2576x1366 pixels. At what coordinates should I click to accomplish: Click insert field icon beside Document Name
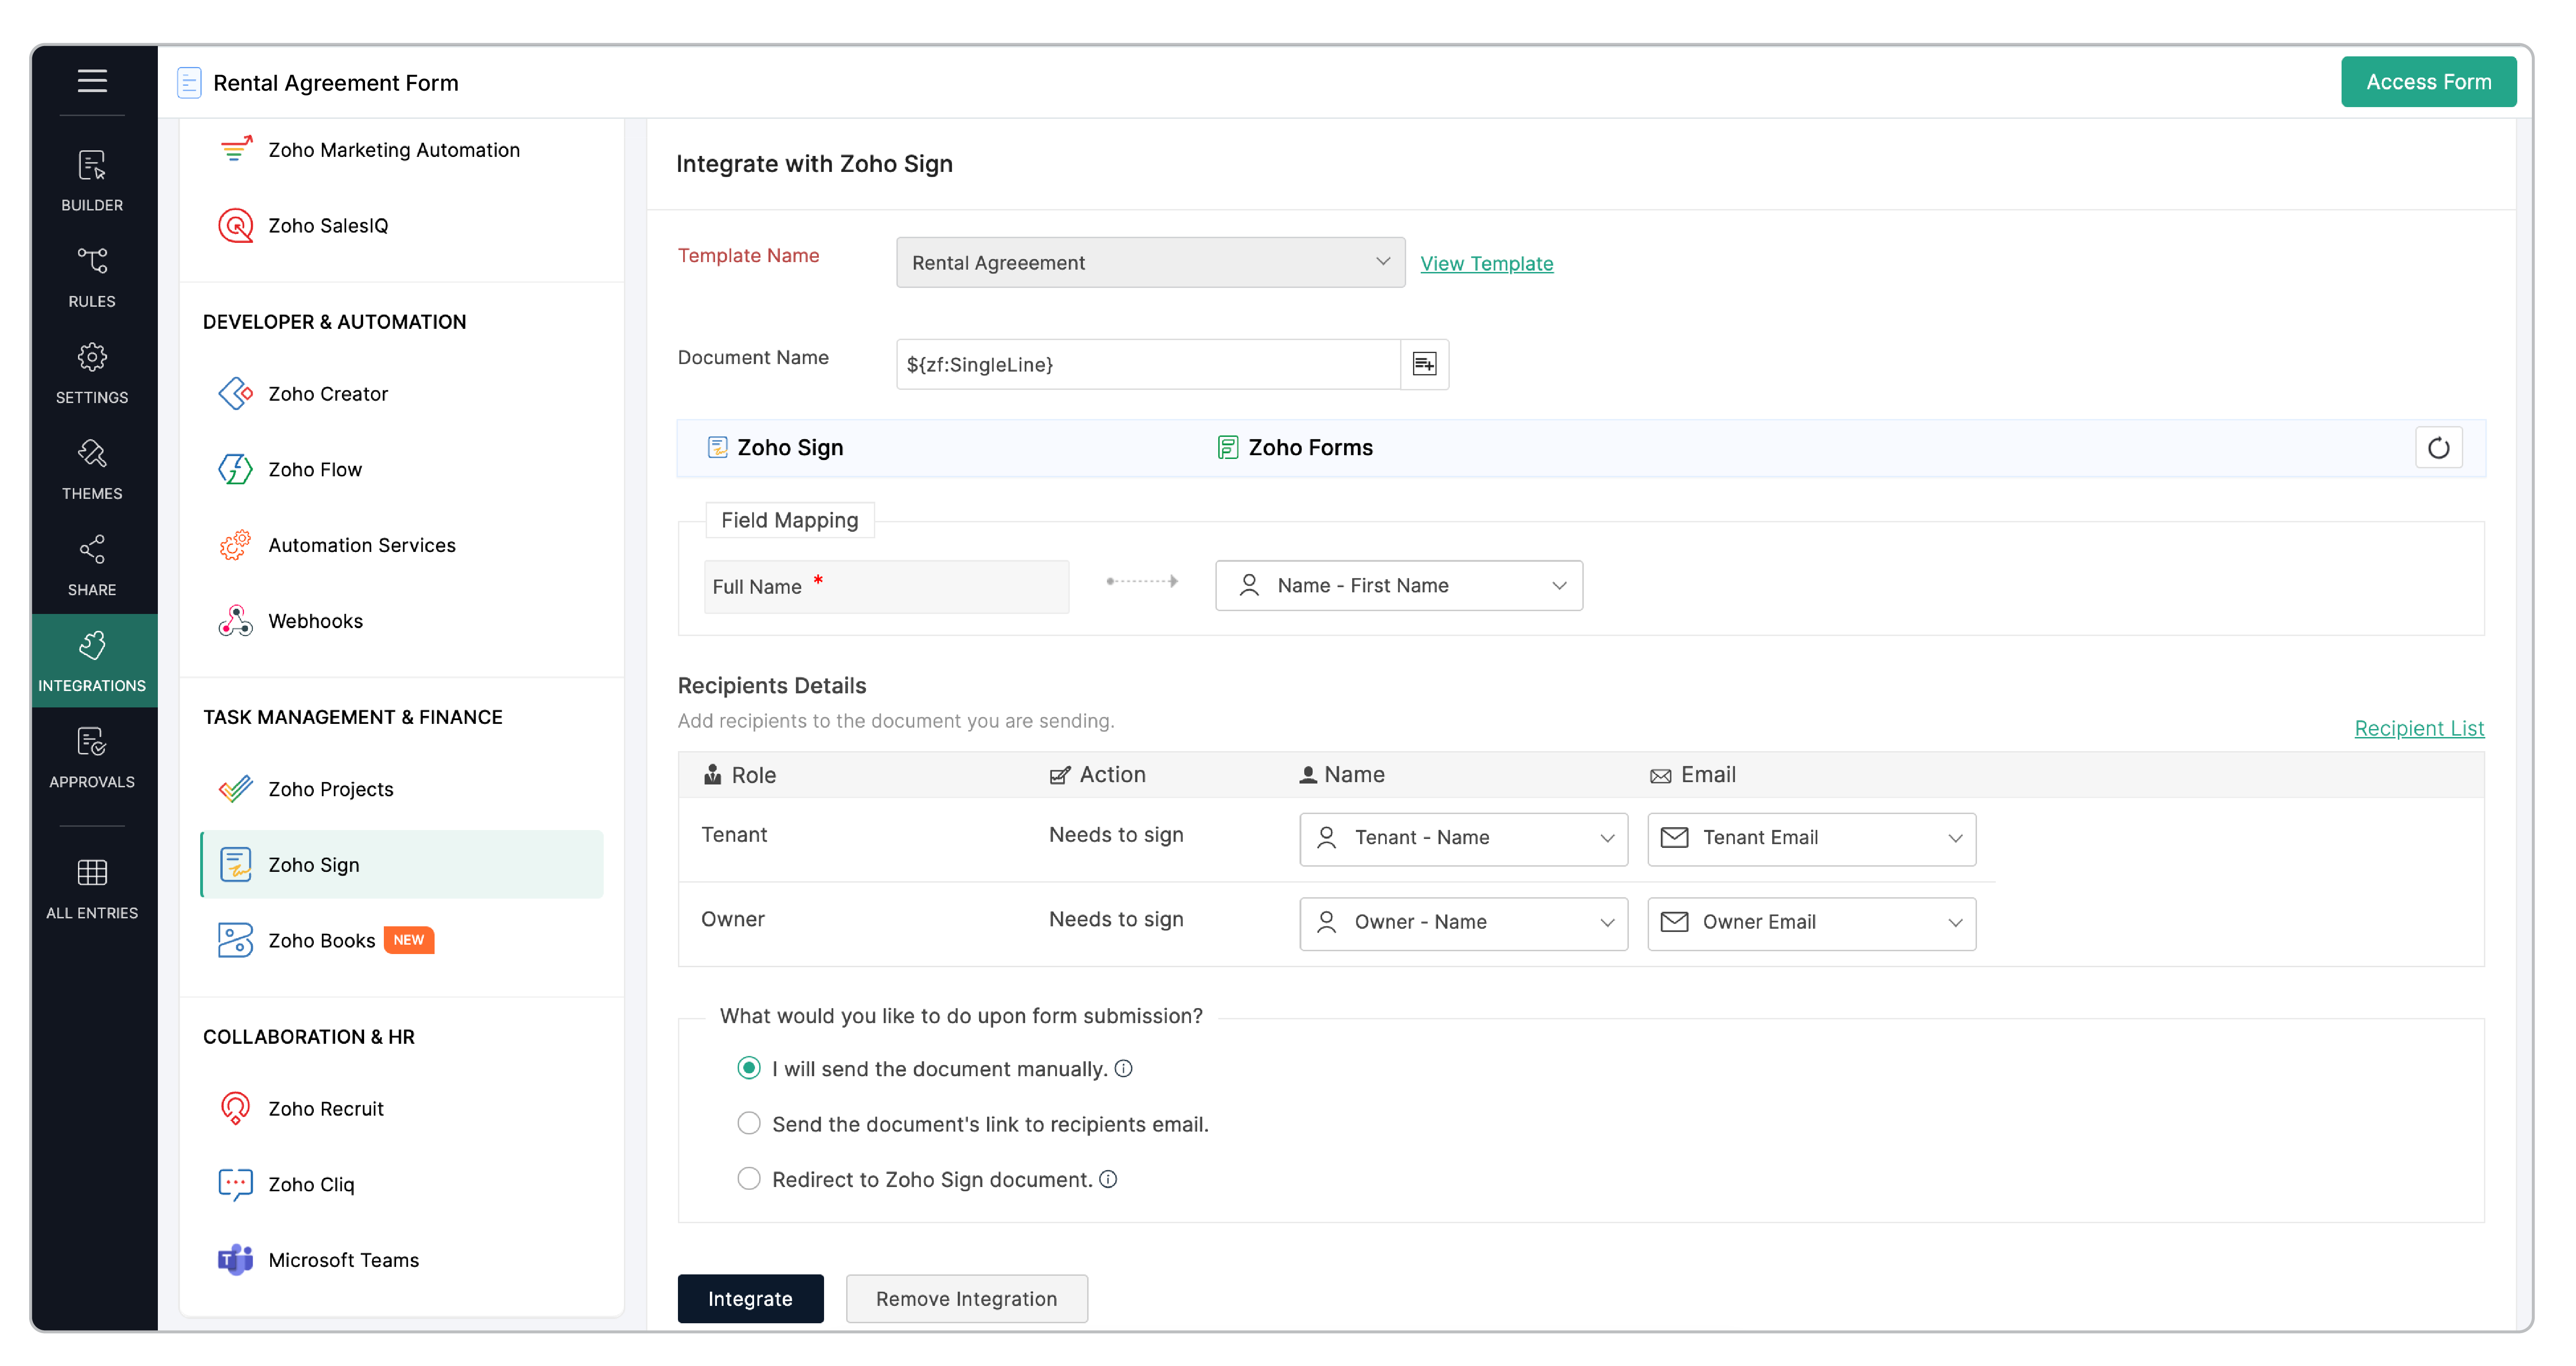pos(1424,364)
